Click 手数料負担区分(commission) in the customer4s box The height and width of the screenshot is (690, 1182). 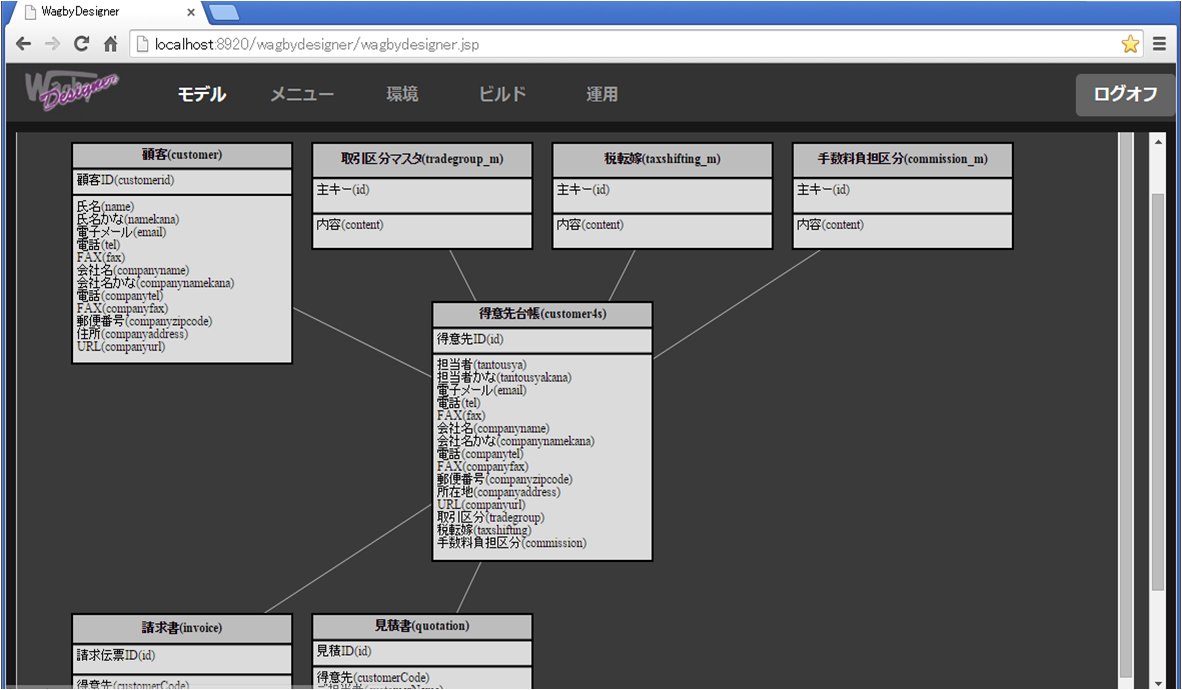coord(512,543)
